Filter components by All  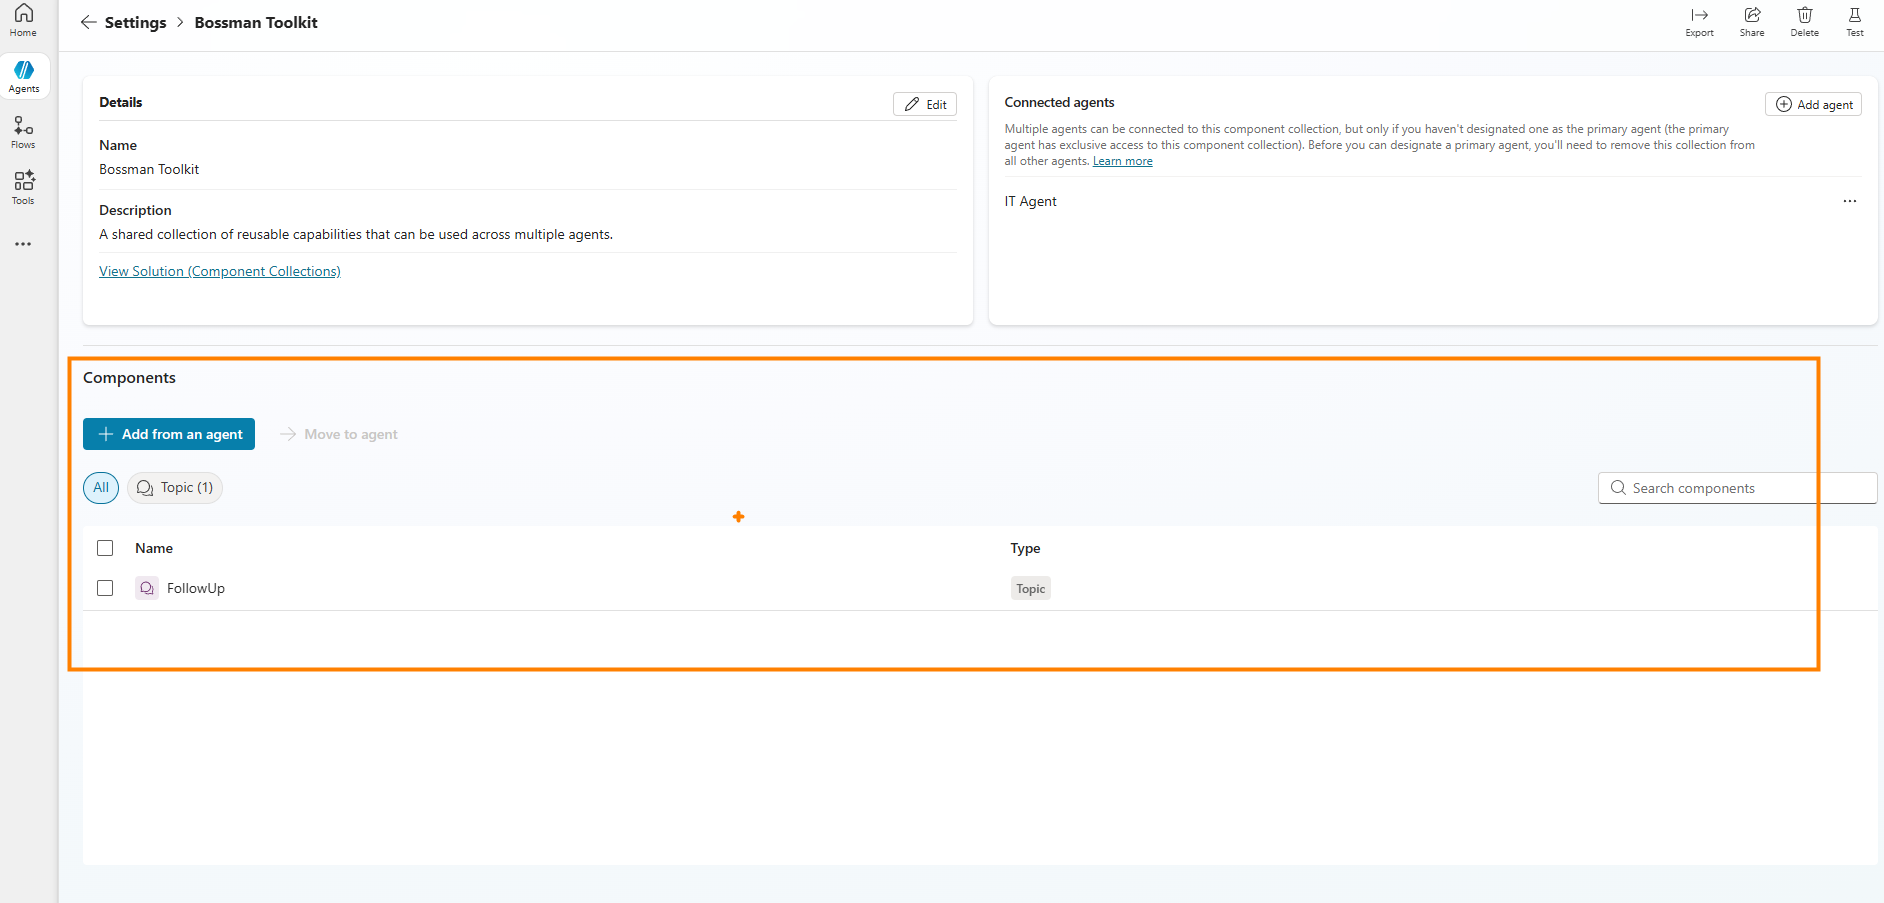click(101, 488)
